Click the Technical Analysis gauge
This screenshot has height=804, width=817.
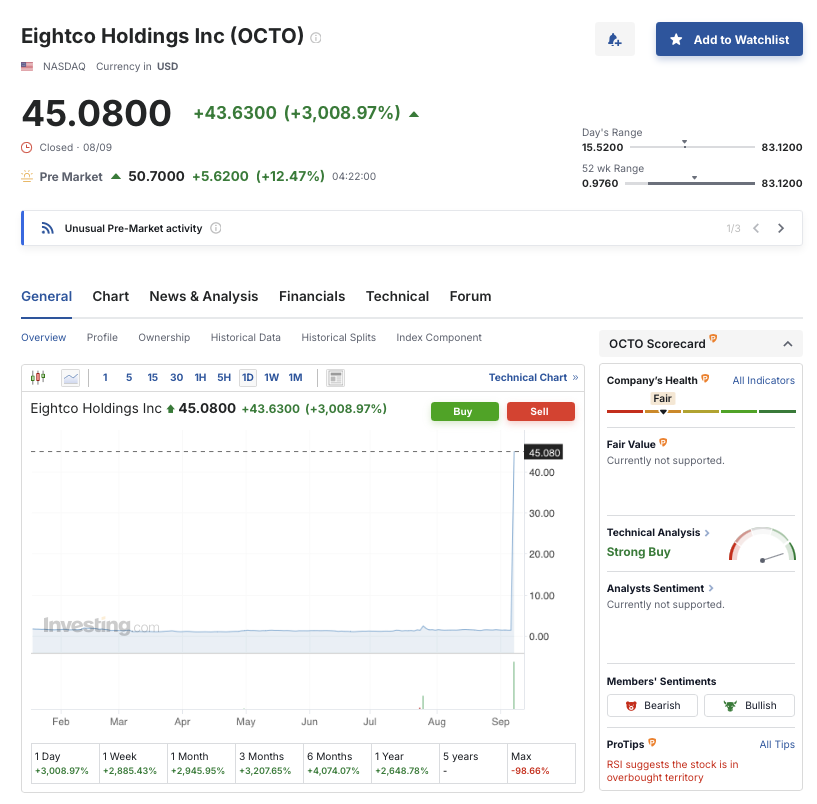(762, 545)
